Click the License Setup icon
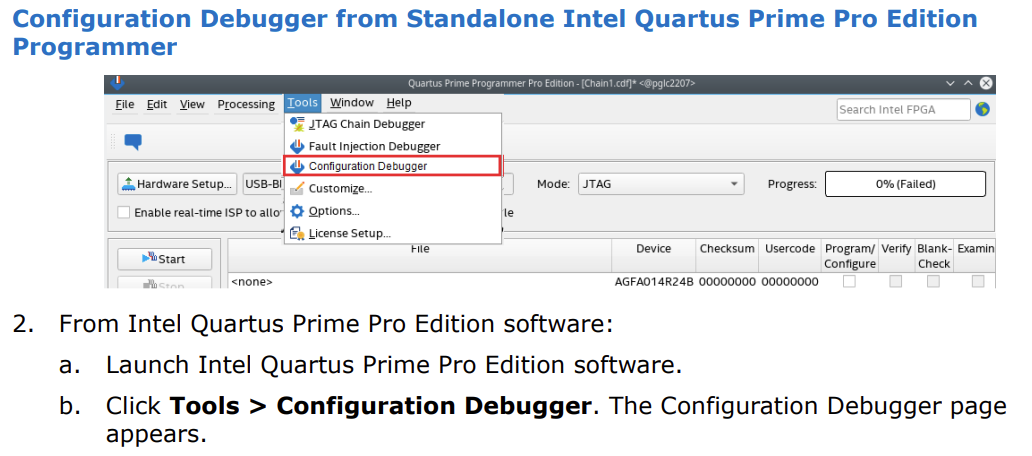 click(297, 233)
